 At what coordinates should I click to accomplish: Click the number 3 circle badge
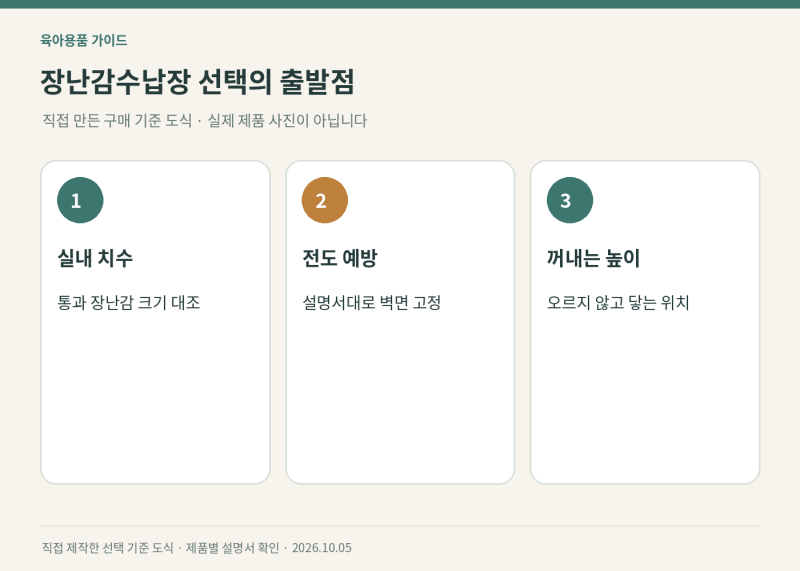570,200
